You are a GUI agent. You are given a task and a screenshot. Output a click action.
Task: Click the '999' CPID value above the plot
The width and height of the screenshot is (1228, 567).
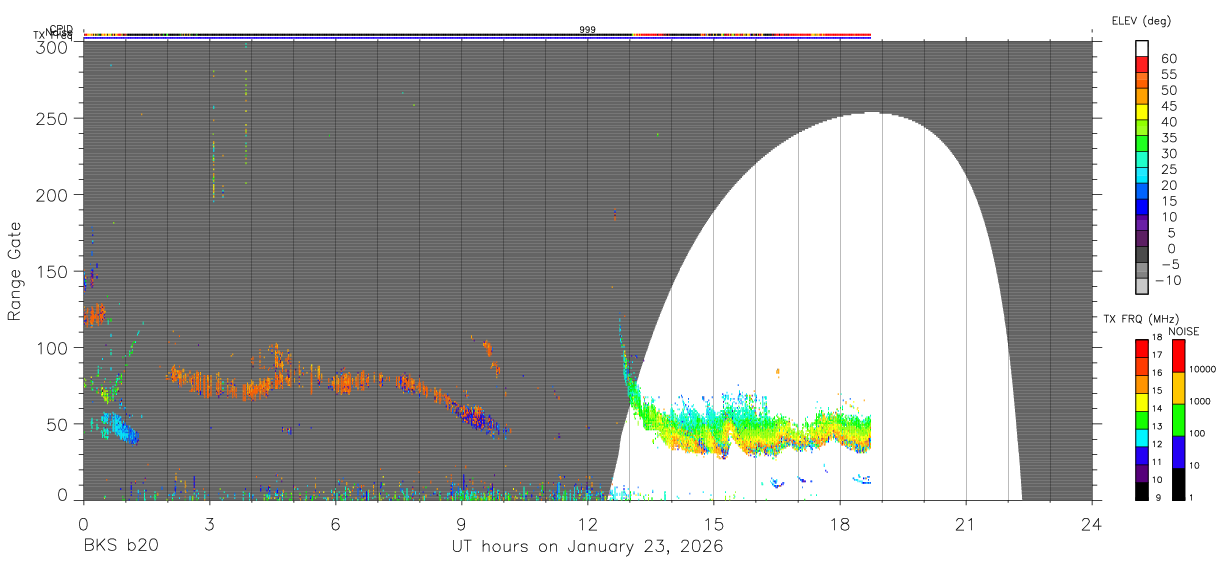[x=587, y=30]
